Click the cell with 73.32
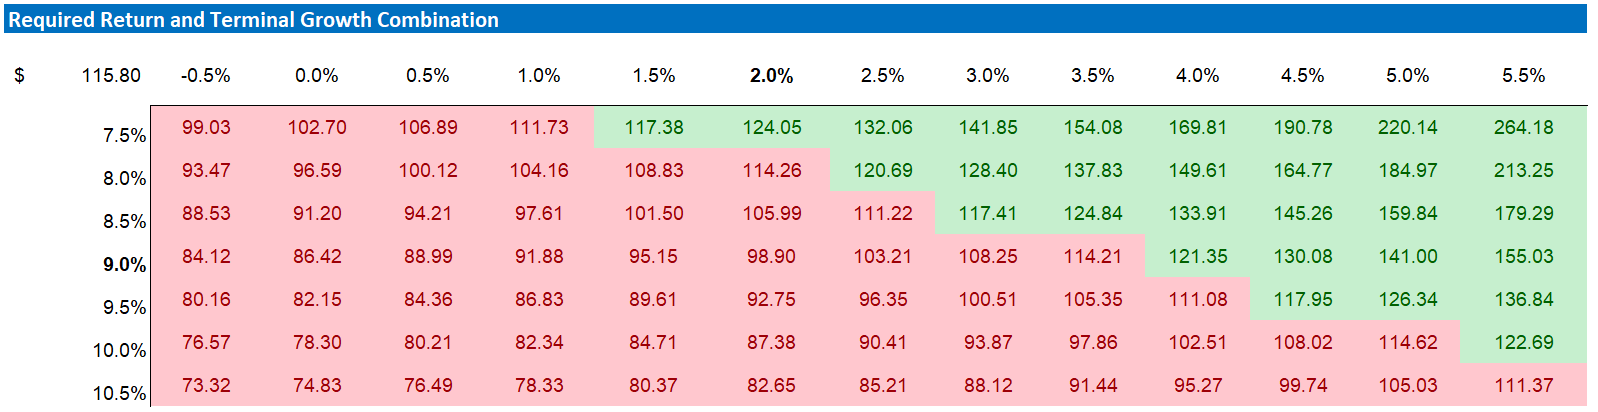Viewport: 1598px width, 412px height. (x=206, y=386)
